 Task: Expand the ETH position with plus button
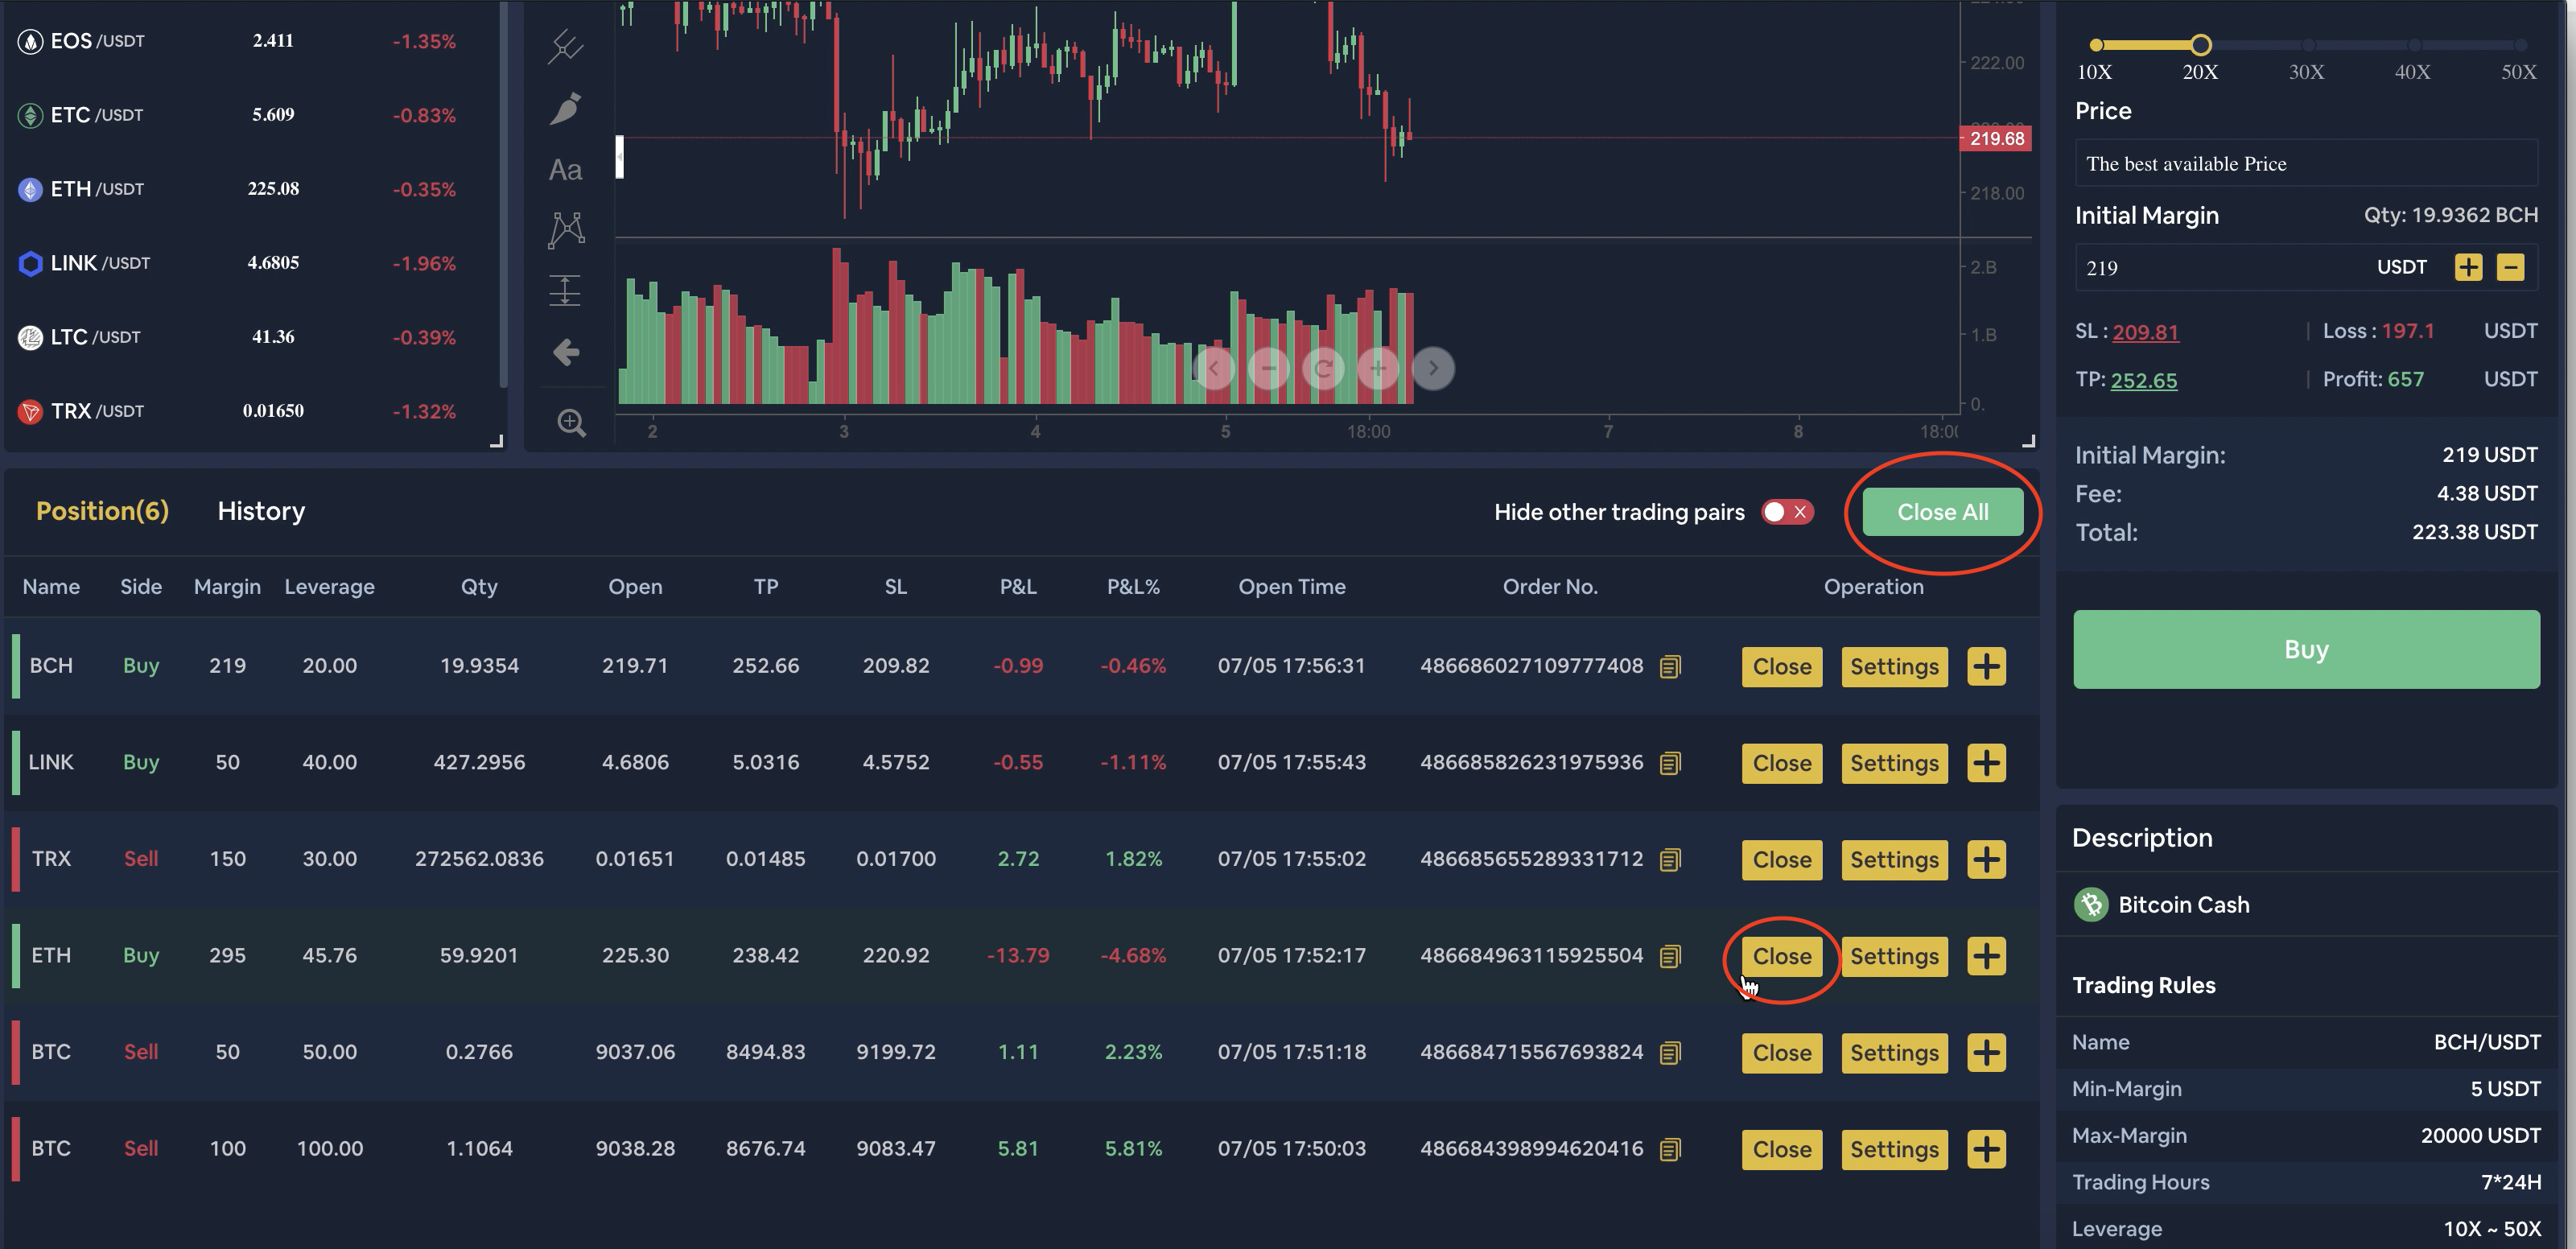point(1986,956)
